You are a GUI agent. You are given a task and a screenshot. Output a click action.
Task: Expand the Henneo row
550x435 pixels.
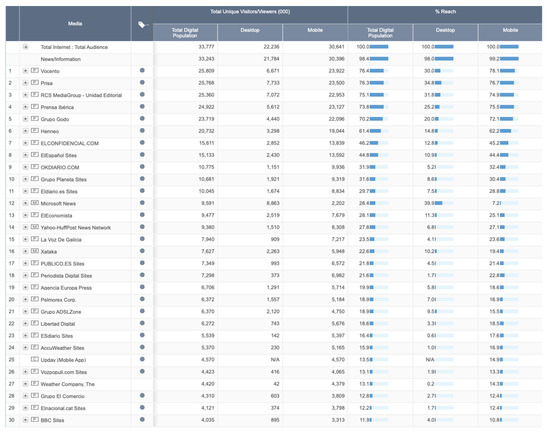tap(25, 131)
